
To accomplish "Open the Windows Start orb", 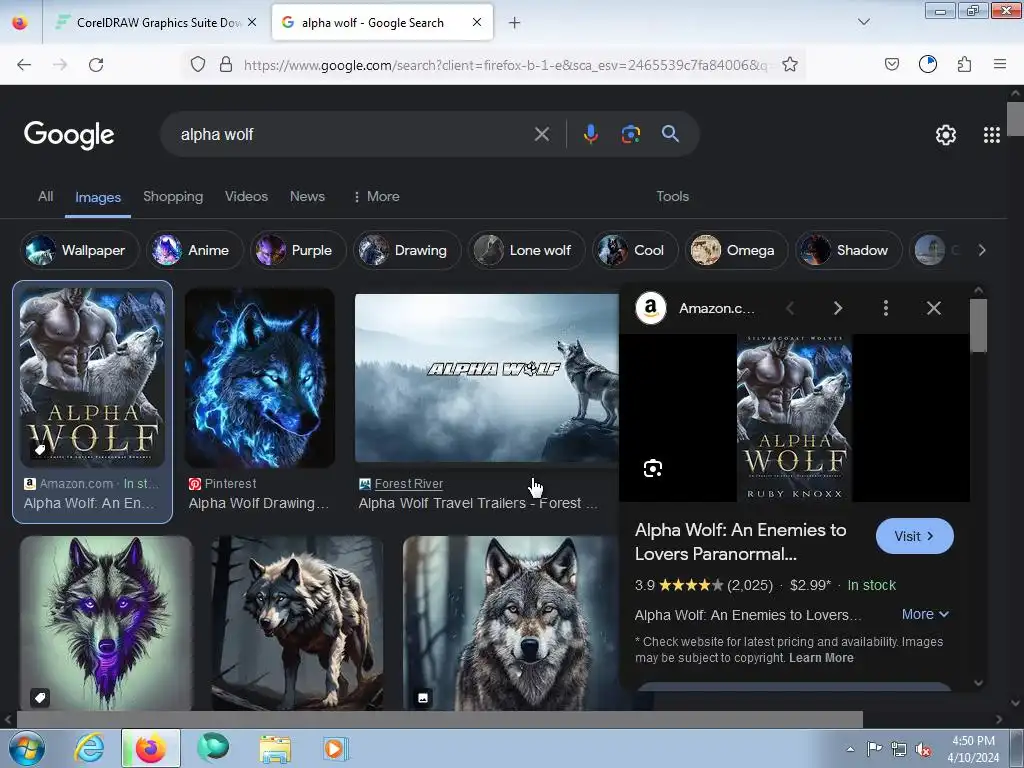I will (26, 748).
